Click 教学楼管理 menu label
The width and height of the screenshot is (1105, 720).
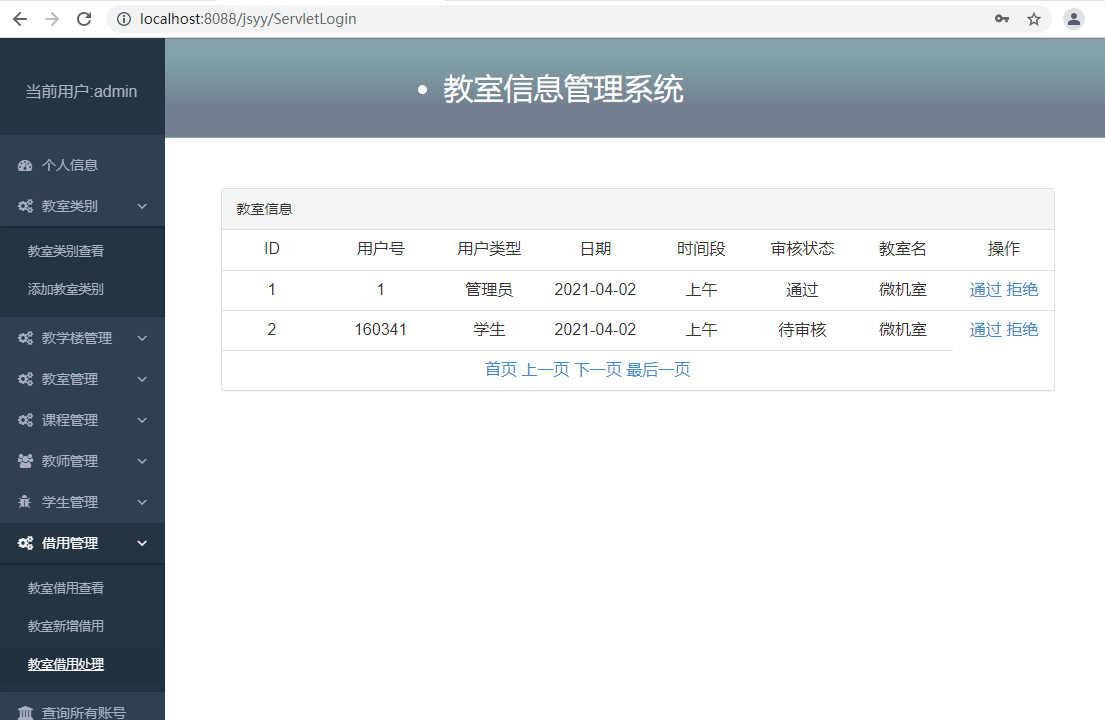(77, 338)
